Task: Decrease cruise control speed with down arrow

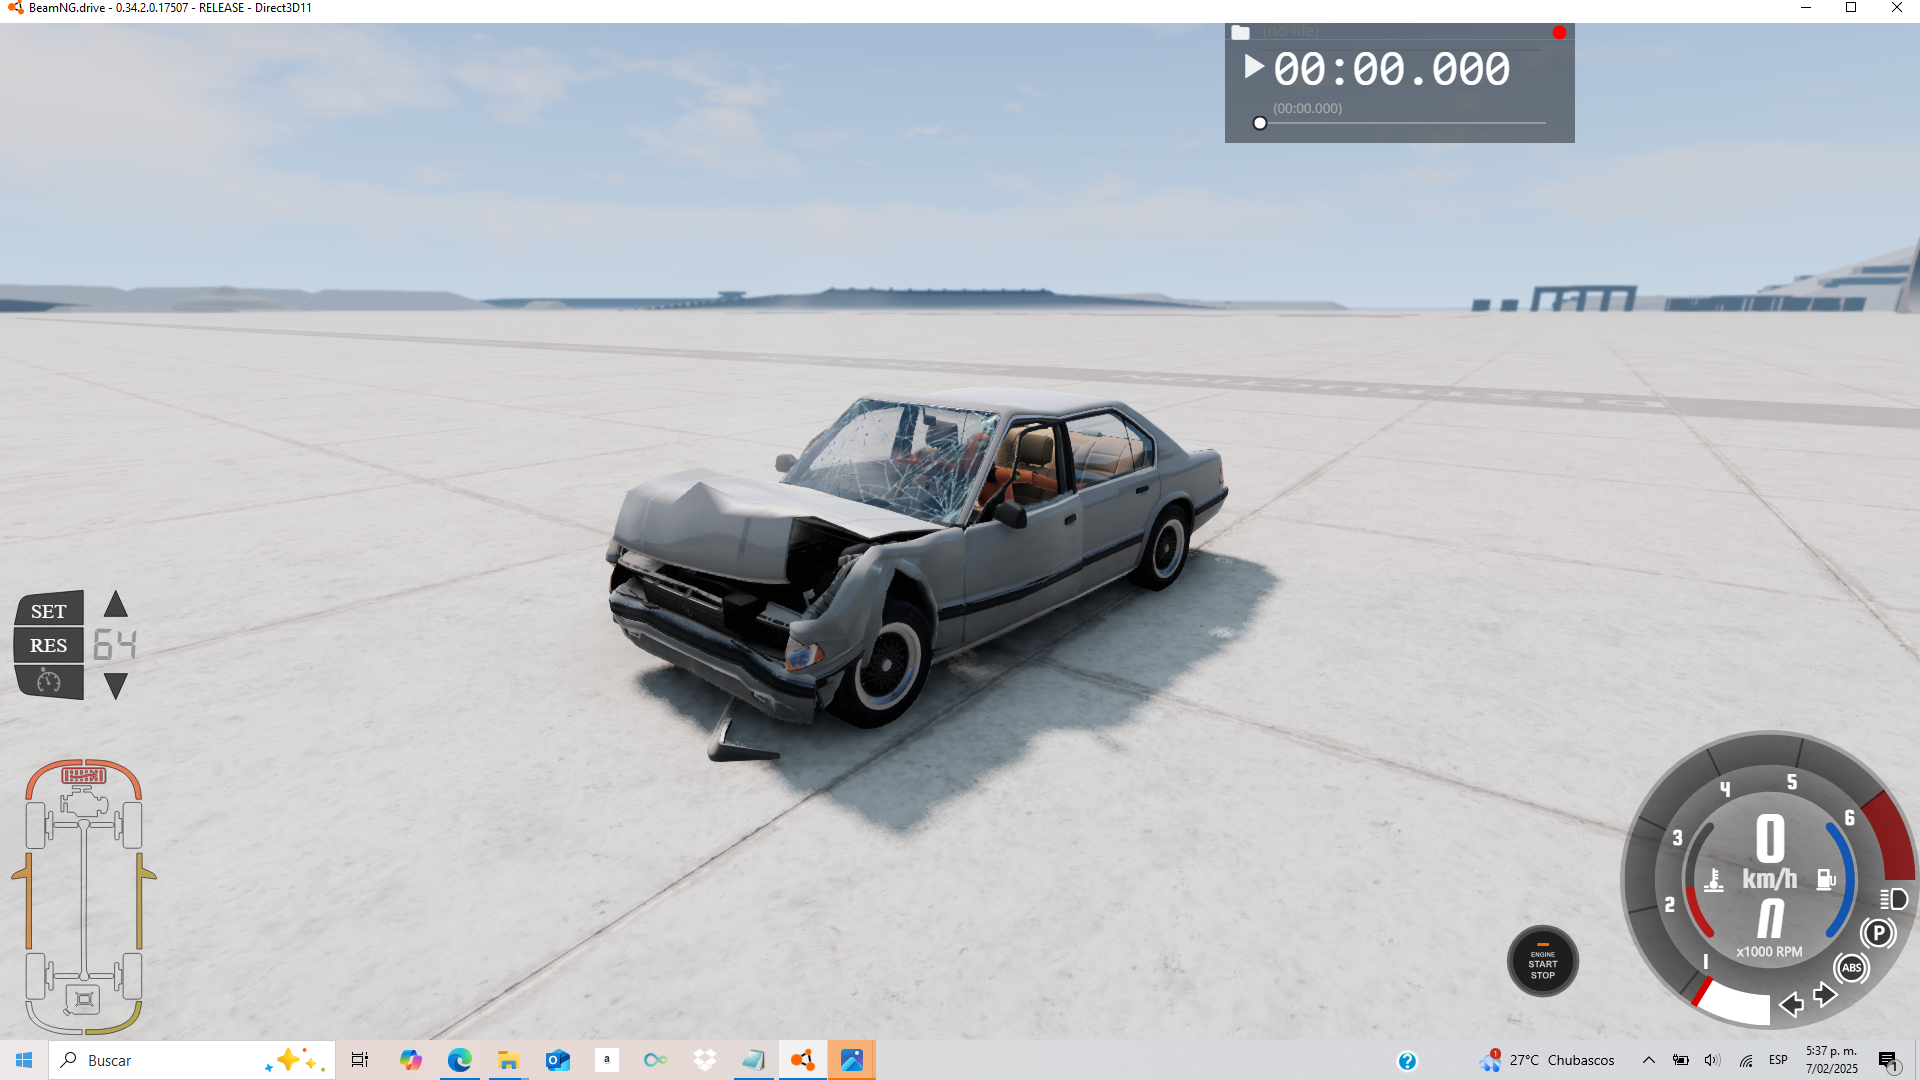Action: tap(116, 686)
